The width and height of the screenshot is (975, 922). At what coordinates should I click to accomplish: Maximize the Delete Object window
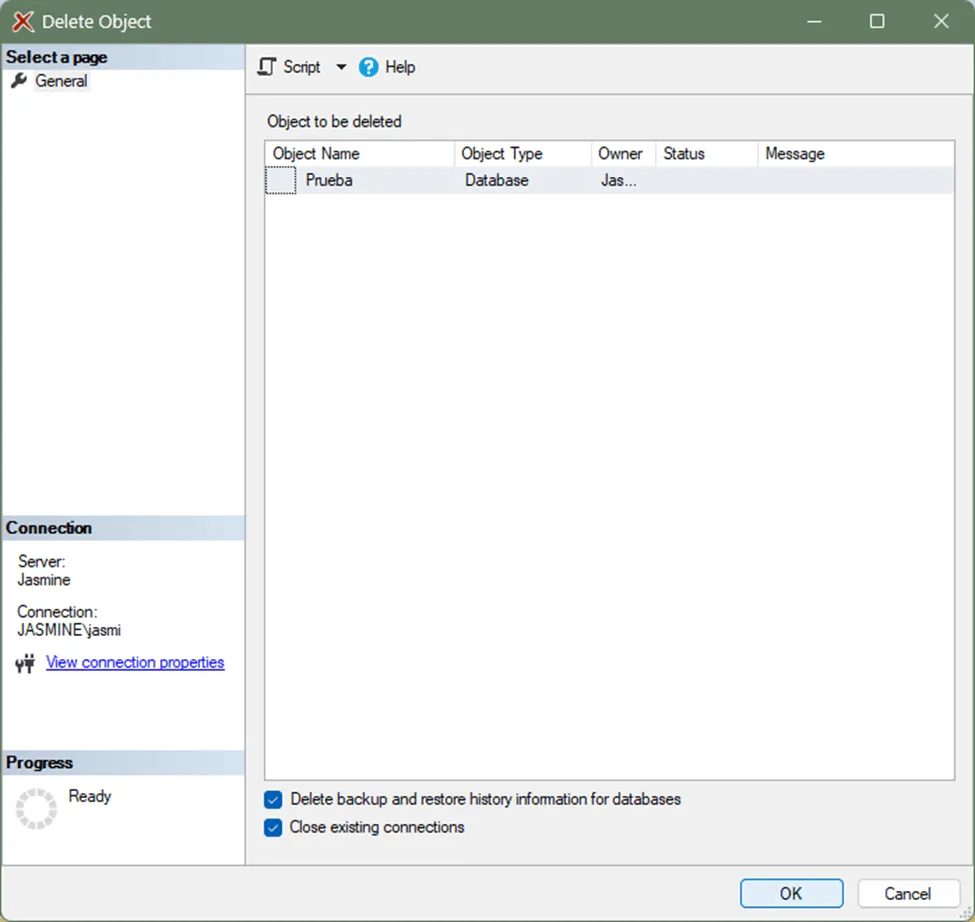pos(877,21)
